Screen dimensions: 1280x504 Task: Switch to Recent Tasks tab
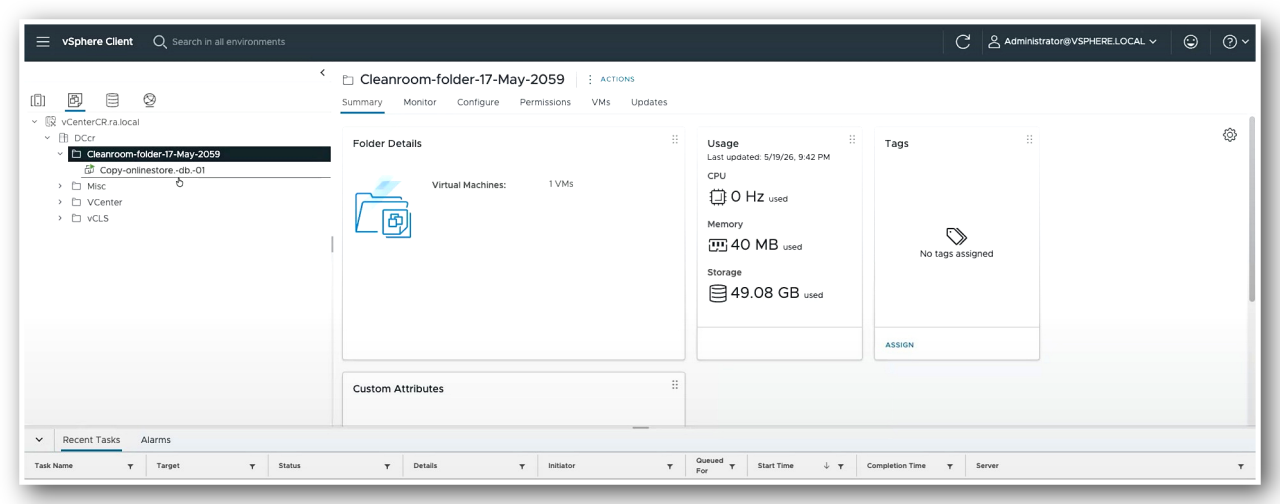91,440
